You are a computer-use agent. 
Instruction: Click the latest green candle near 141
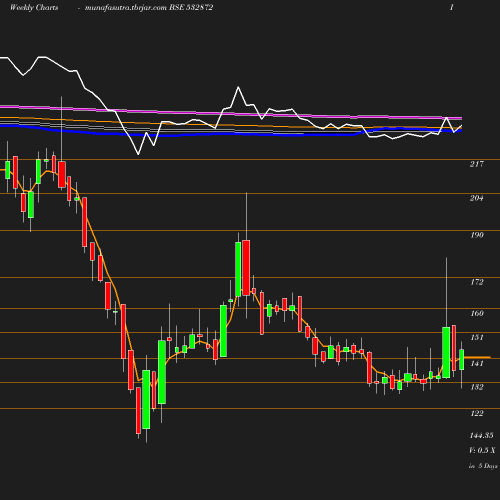tap(462, 360)
